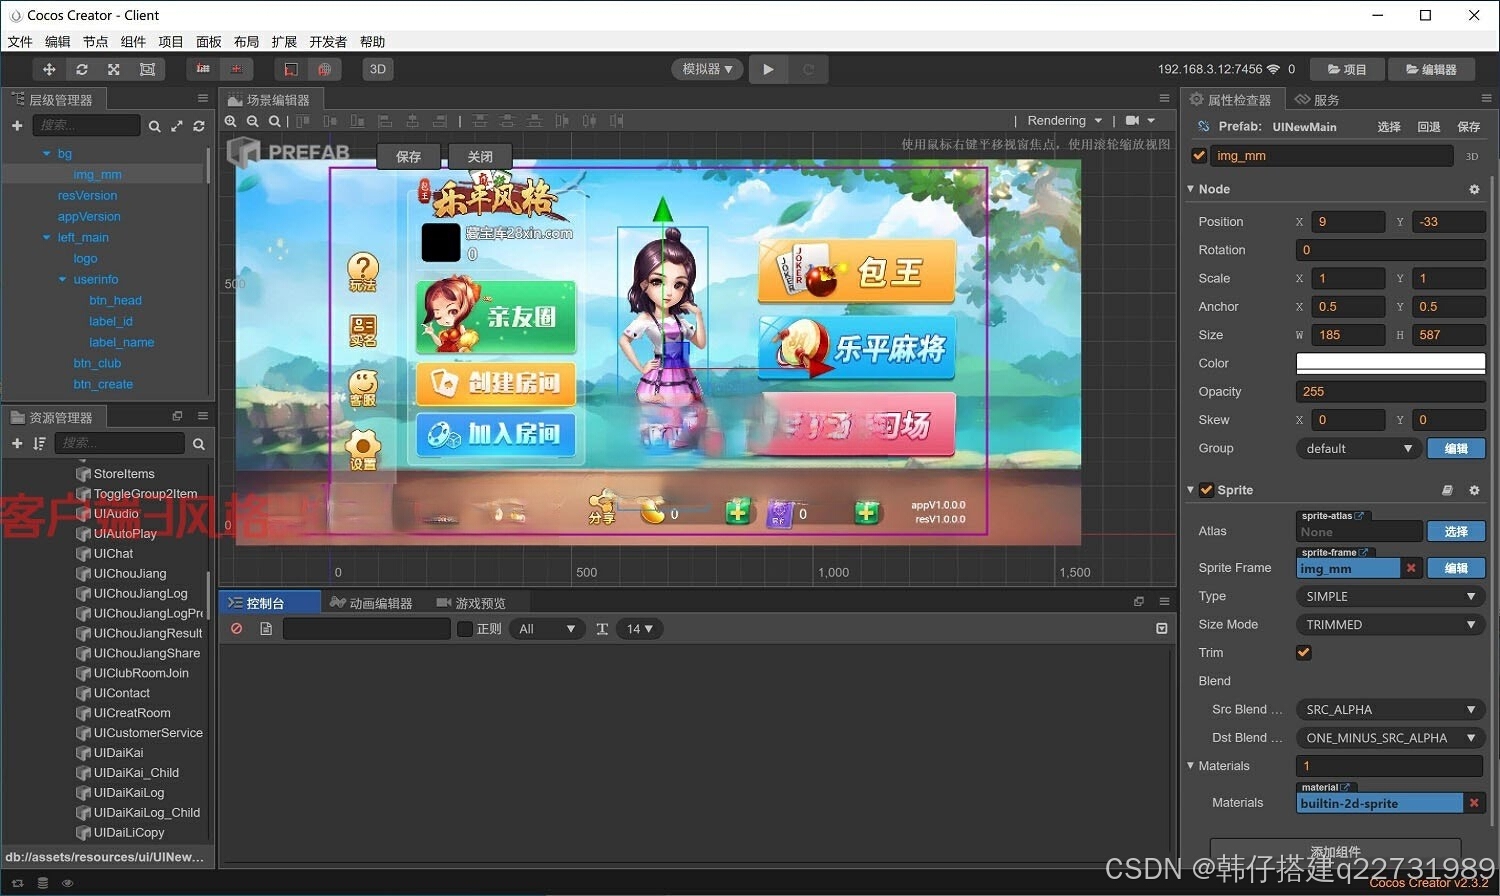Switch to the 服务 tab

1318,99
